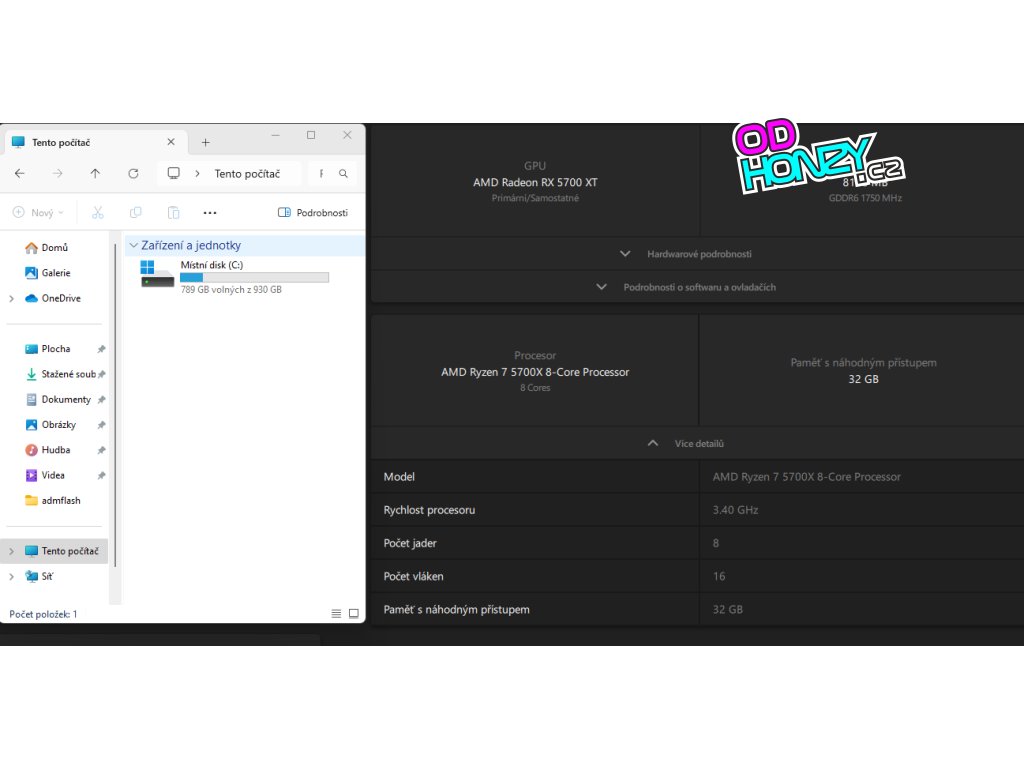Switch to large thumbnails view icon

pyautogui.click(x=354, y=613)
